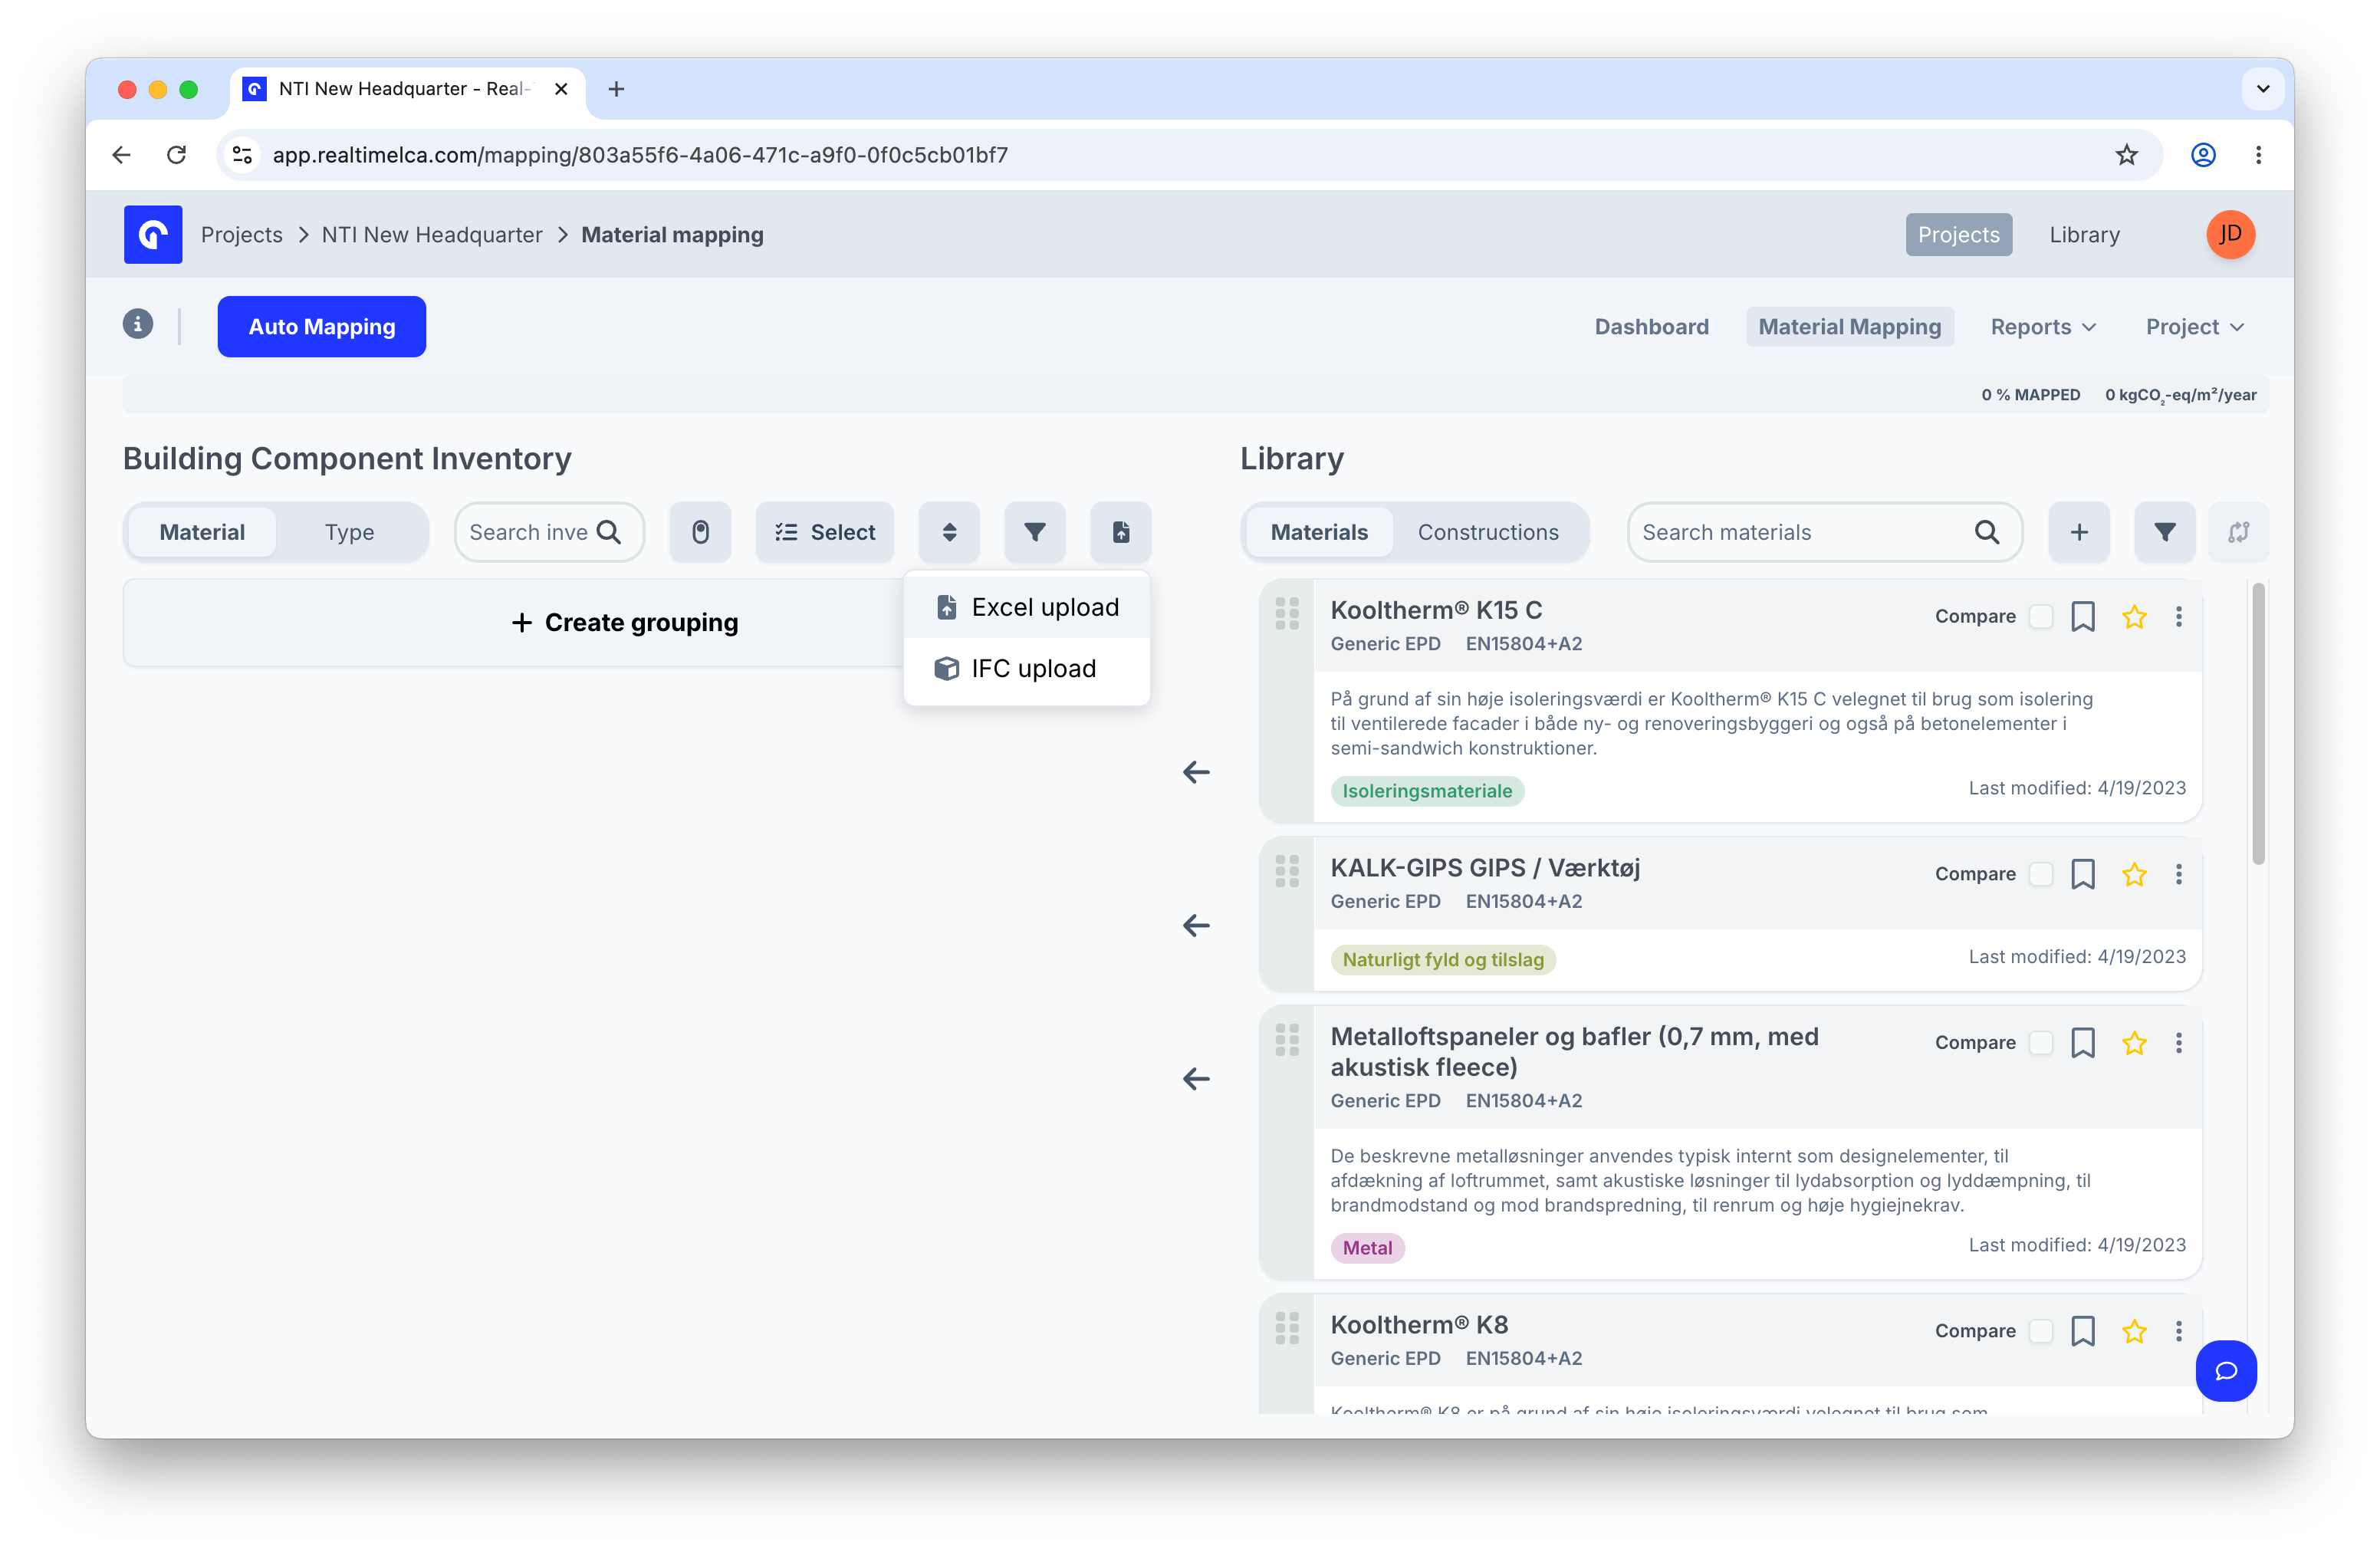
Task: Open more options for Kooltherm K15 C
Action: (x=2179, y=616)
